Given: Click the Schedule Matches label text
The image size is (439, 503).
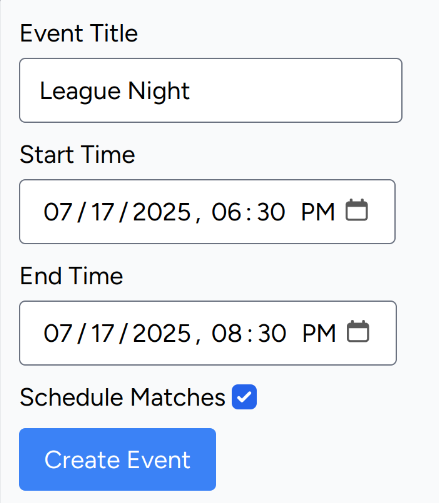Looking at the screenshot, I should coord(123,397).
